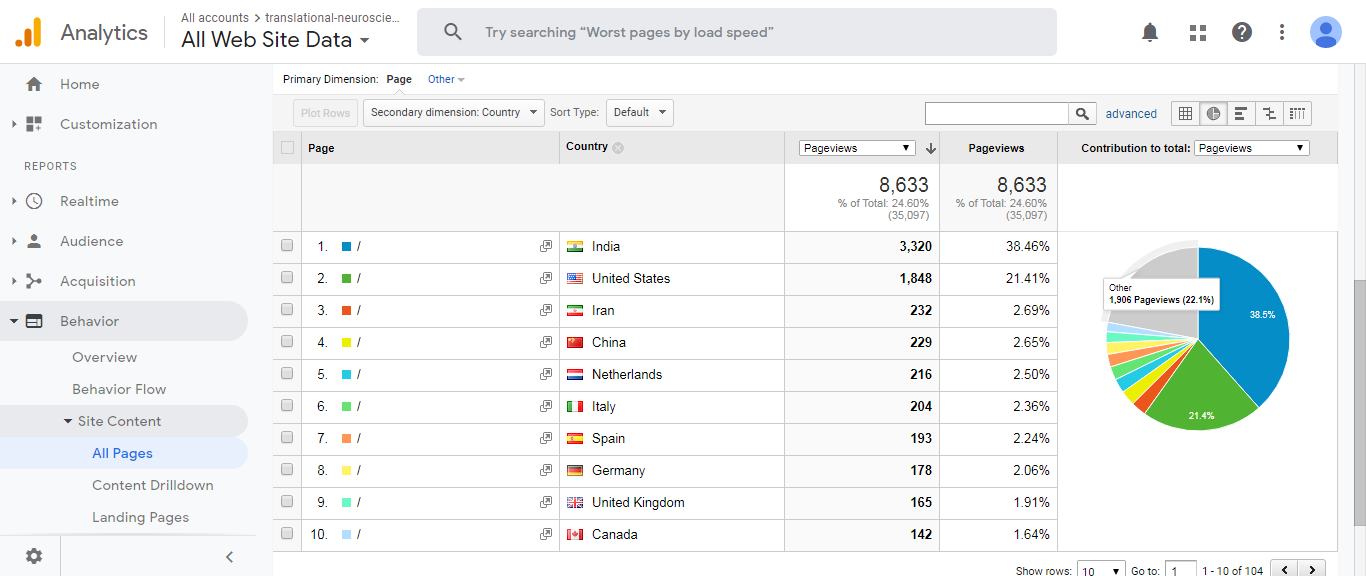Click the advanced filter link
The image size is (1366, 576).
pyautogui.click(x=1131, y=114)
